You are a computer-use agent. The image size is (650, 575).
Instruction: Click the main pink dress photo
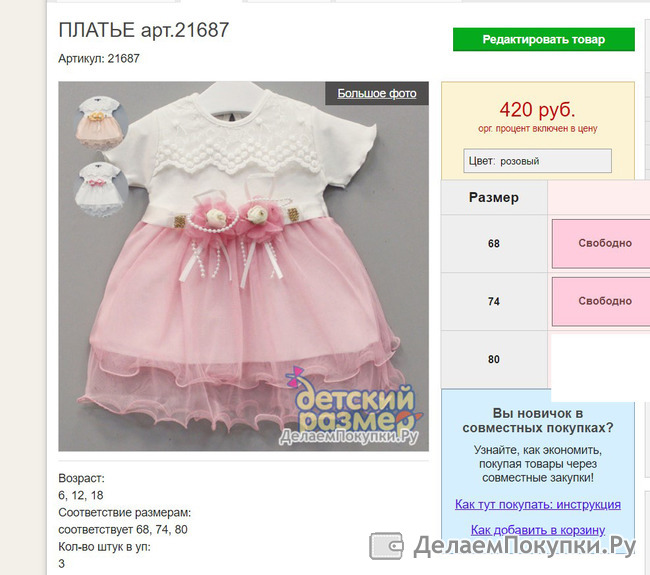(x=243, y=266)
